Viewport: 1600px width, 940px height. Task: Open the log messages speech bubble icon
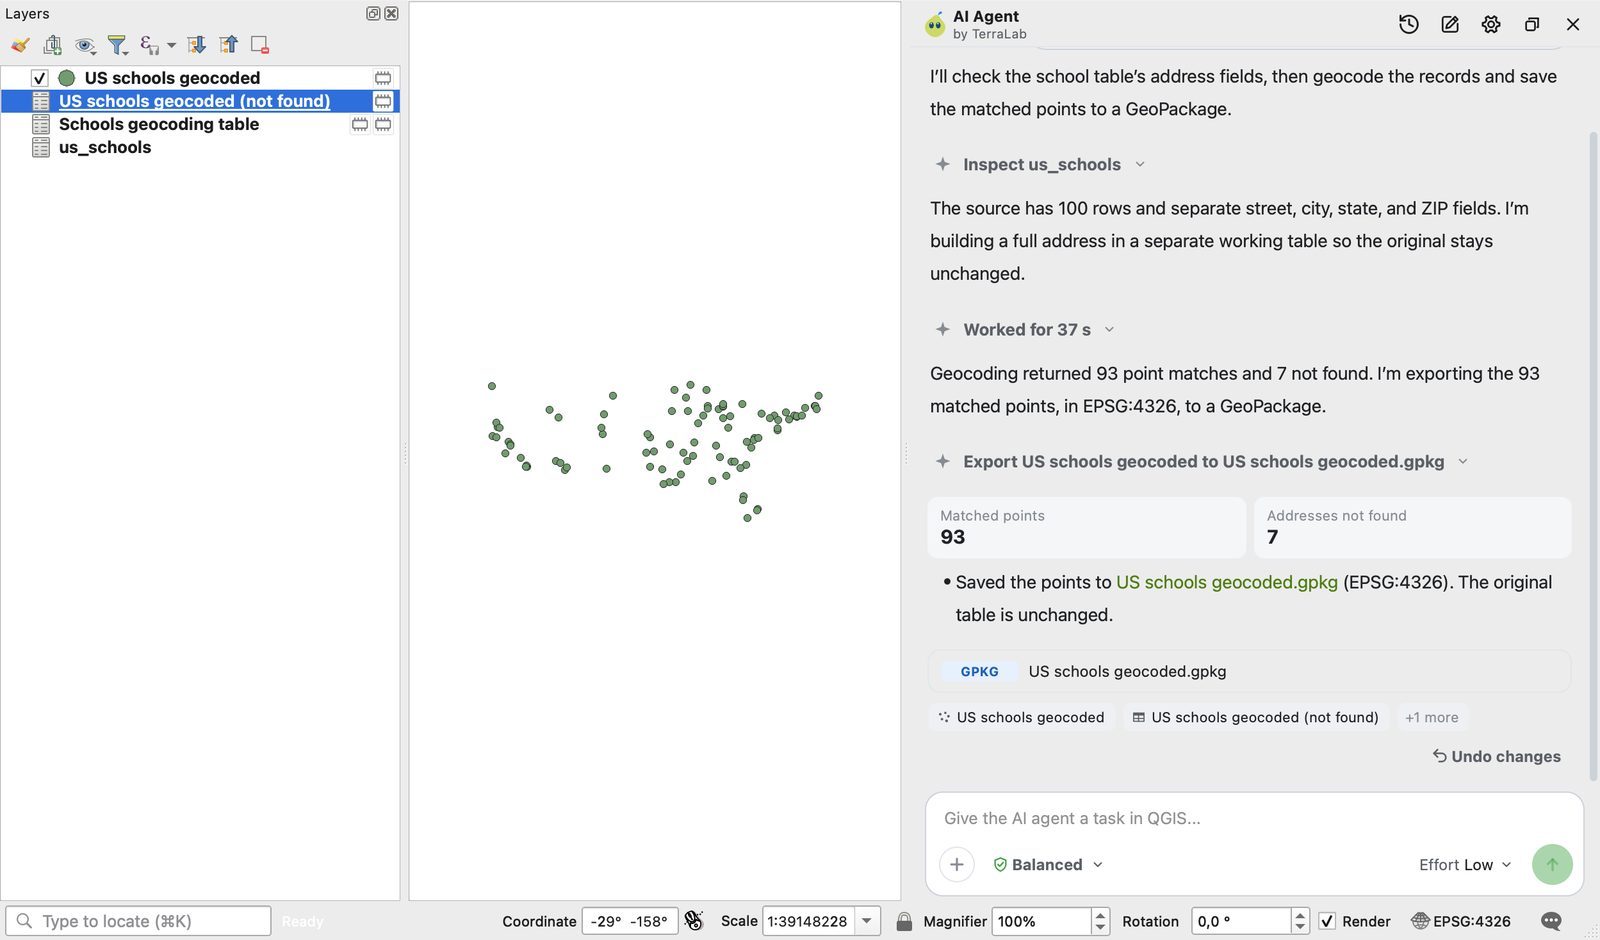[1551, 921]
